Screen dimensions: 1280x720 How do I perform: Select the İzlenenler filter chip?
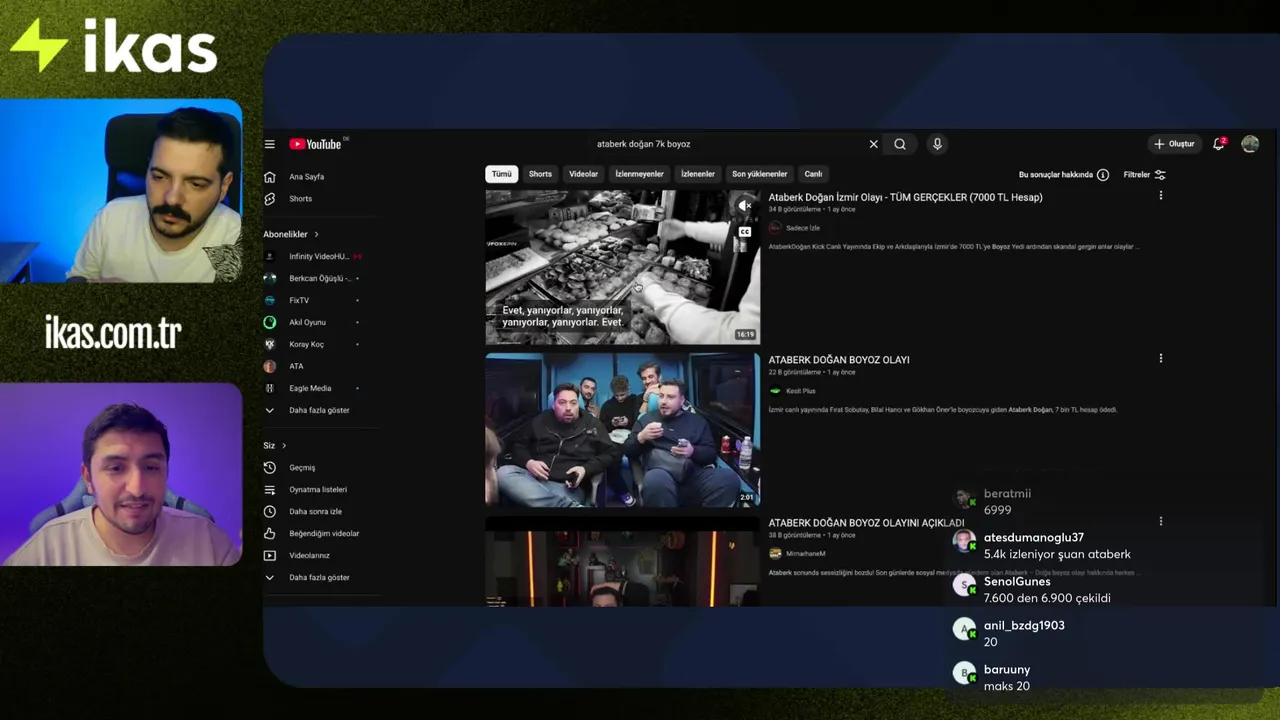click(x=698, y=174)
